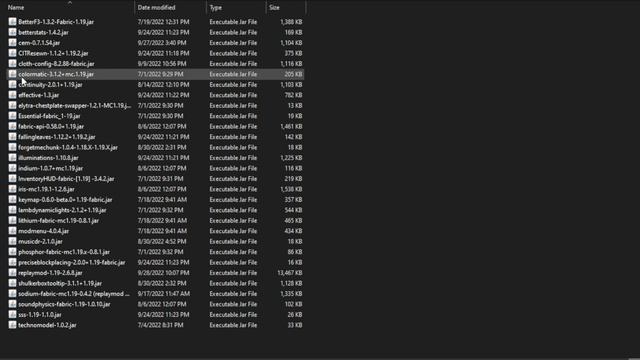The image size is (640, 360).
Task: Select the file continuity-2.0.1+1.19.jar
Action: [x=50, y=84]
